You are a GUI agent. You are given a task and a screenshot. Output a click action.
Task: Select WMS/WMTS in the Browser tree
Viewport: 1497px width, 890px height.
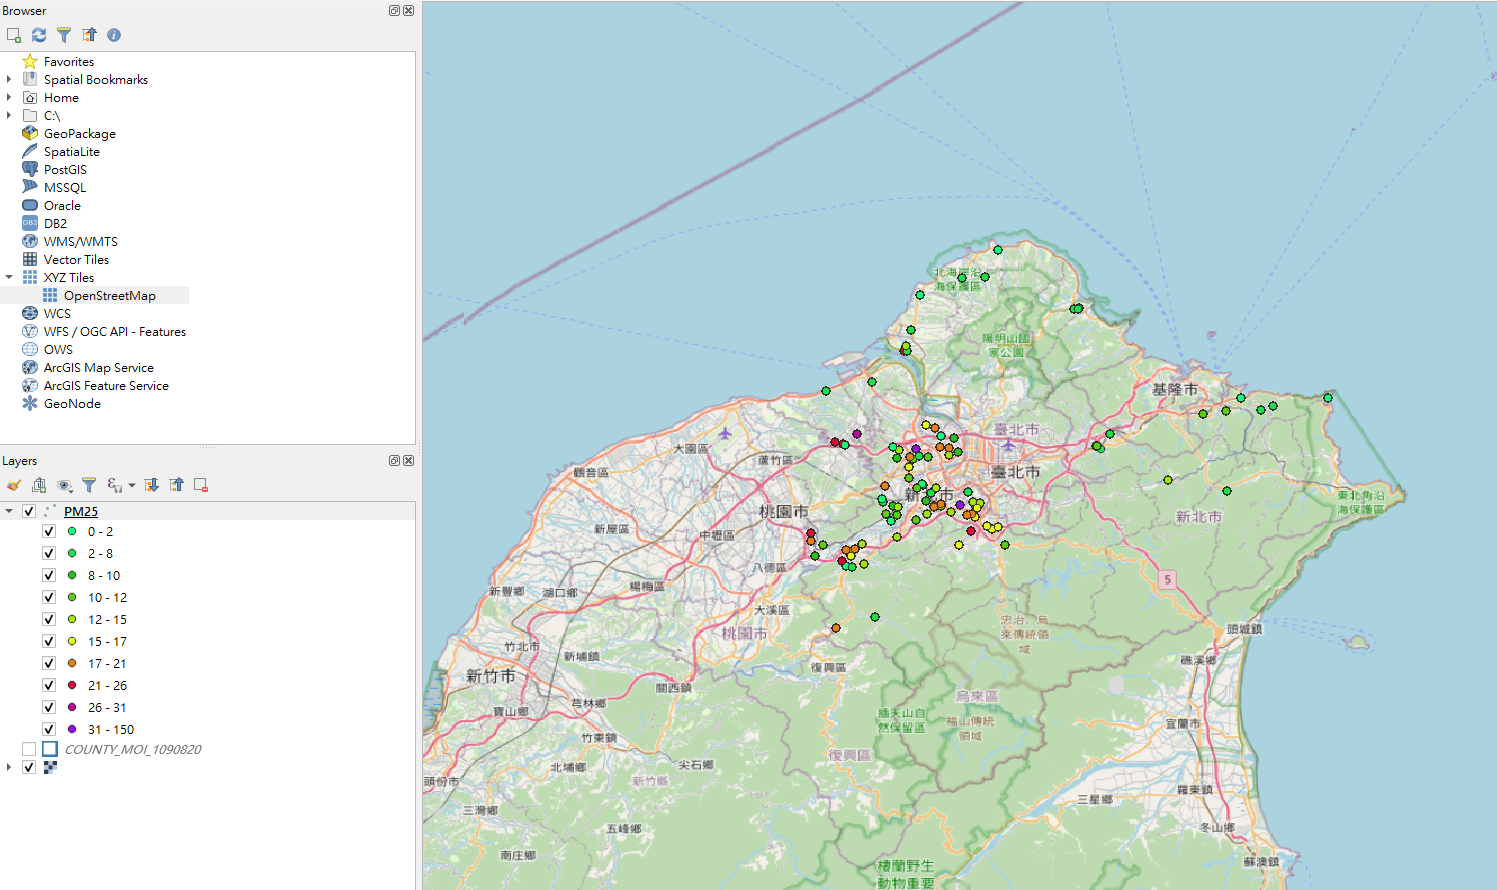tap(80, 241)
